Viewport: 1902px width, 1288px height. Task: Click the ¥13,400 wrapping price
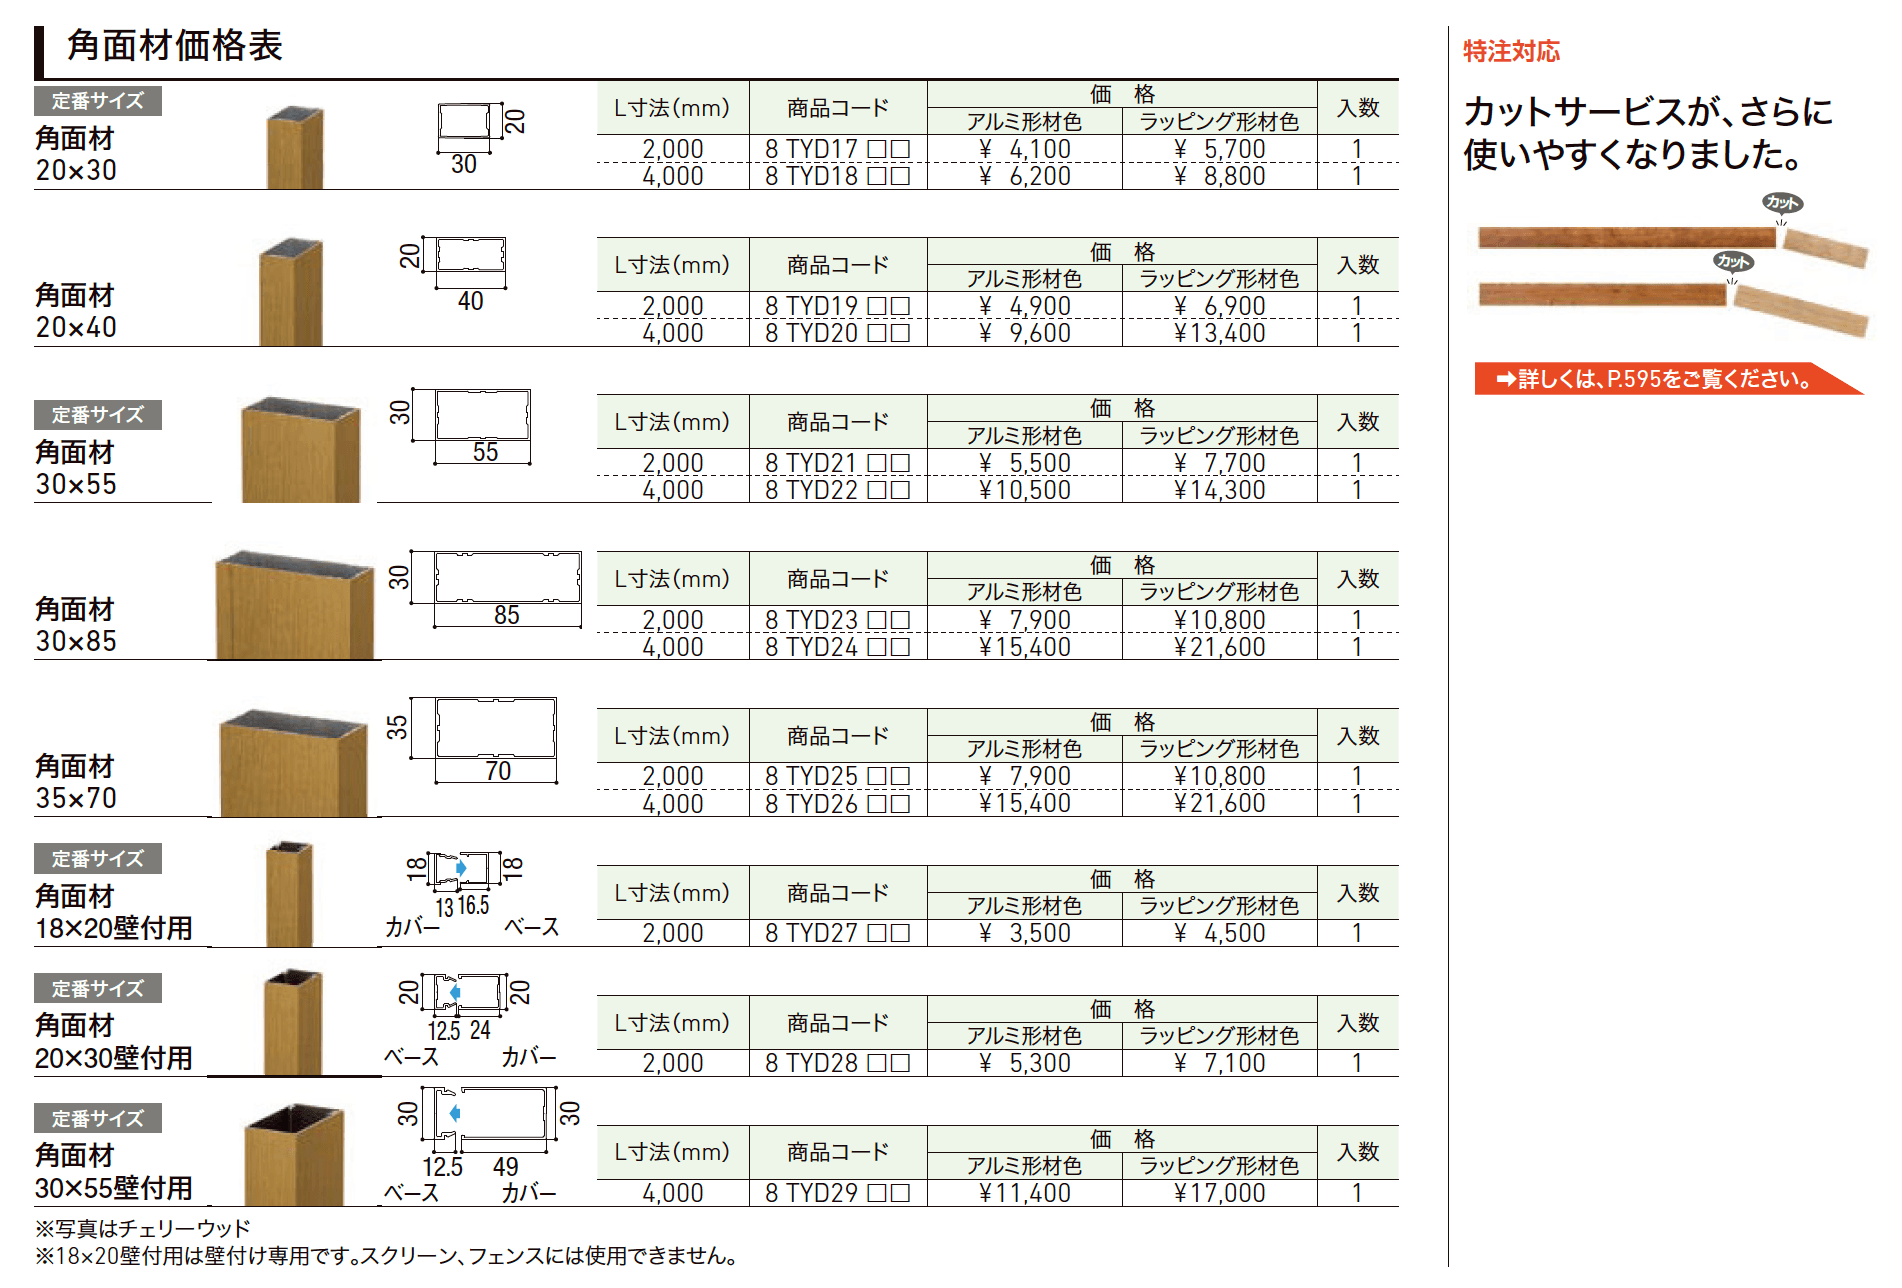1220,333
